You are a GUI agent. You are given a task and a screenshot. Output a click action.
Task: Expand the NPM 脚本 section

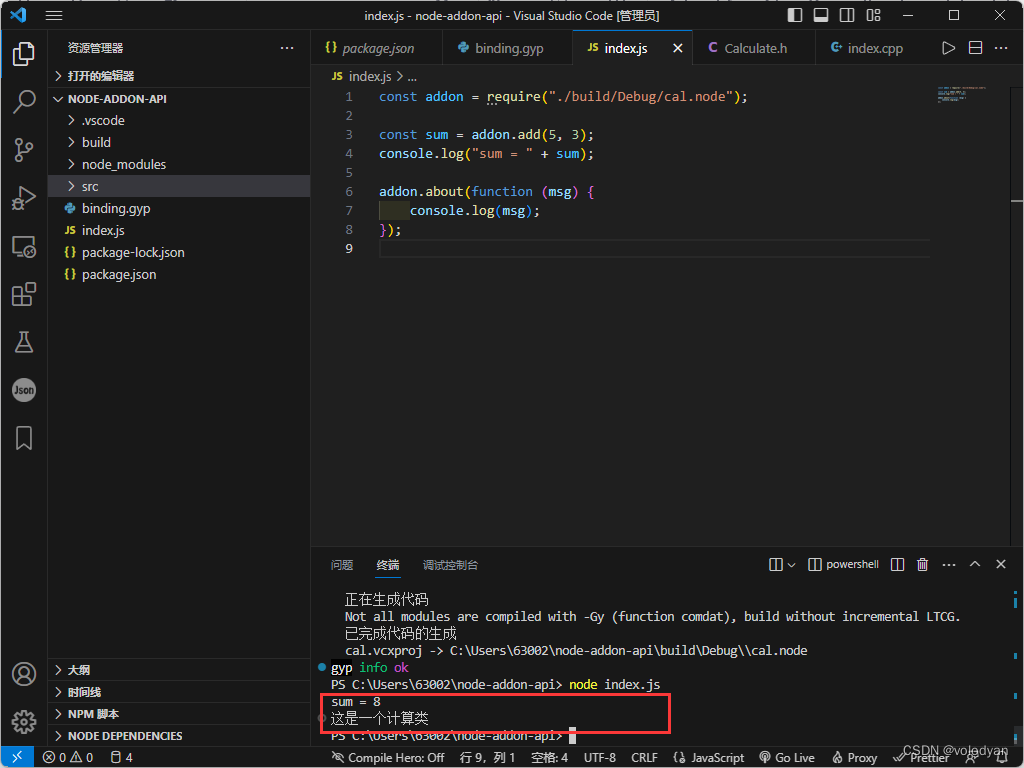pyautogui.click(x=179, y=714)
